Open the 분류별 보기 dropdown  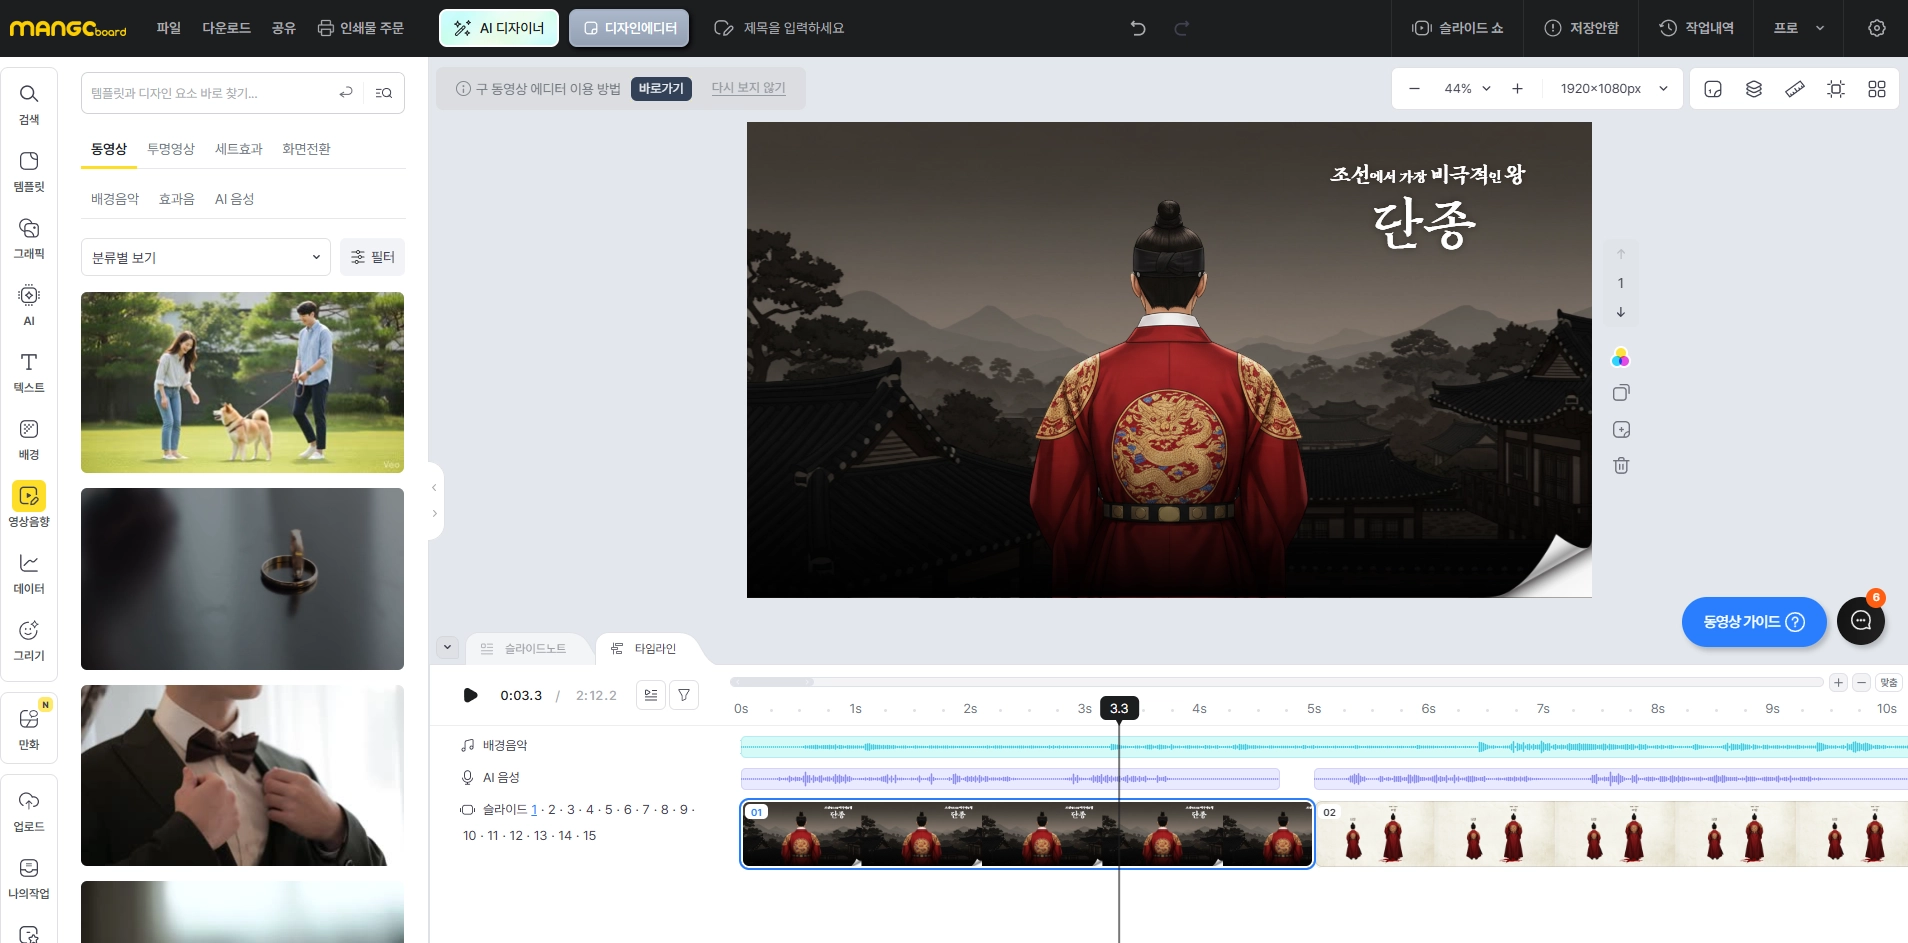pyautogui.click(x=206, y=257)
